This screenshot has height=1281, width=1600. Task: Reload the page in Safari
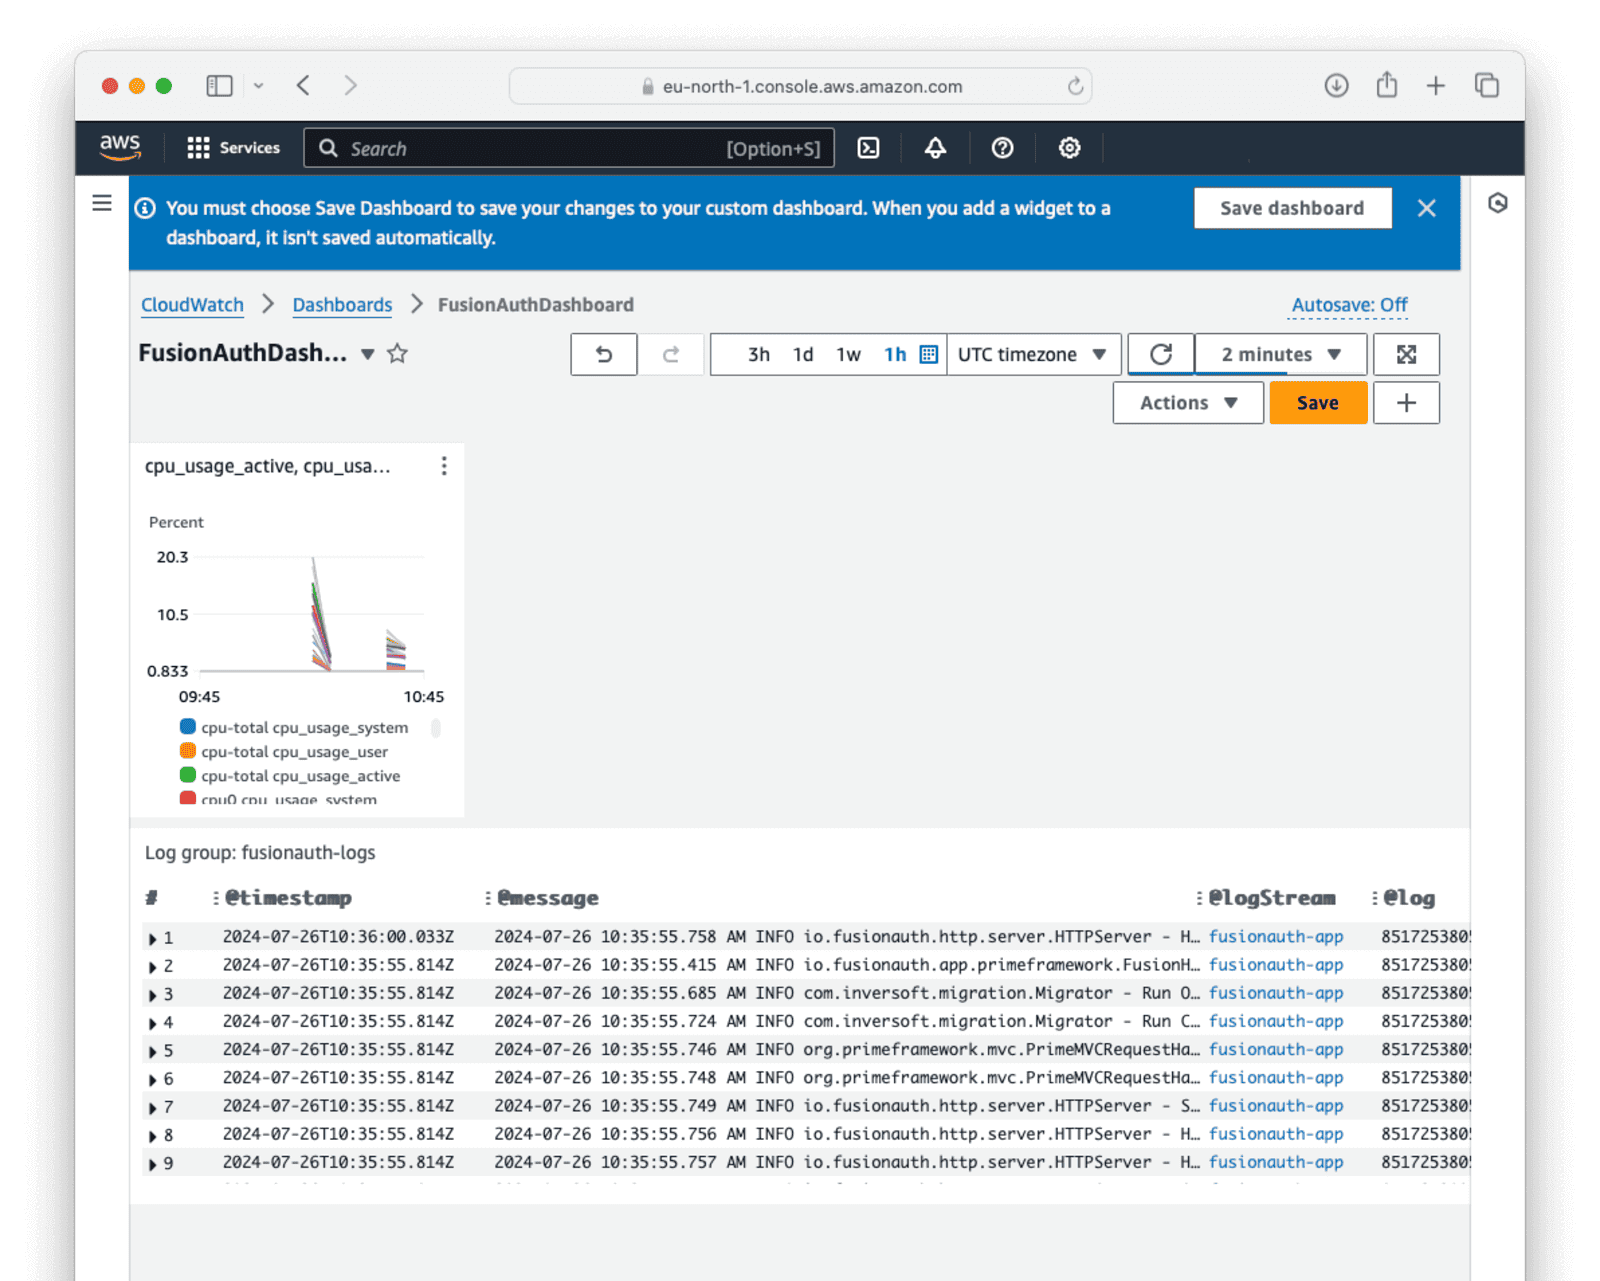(x=1075, y=86)
